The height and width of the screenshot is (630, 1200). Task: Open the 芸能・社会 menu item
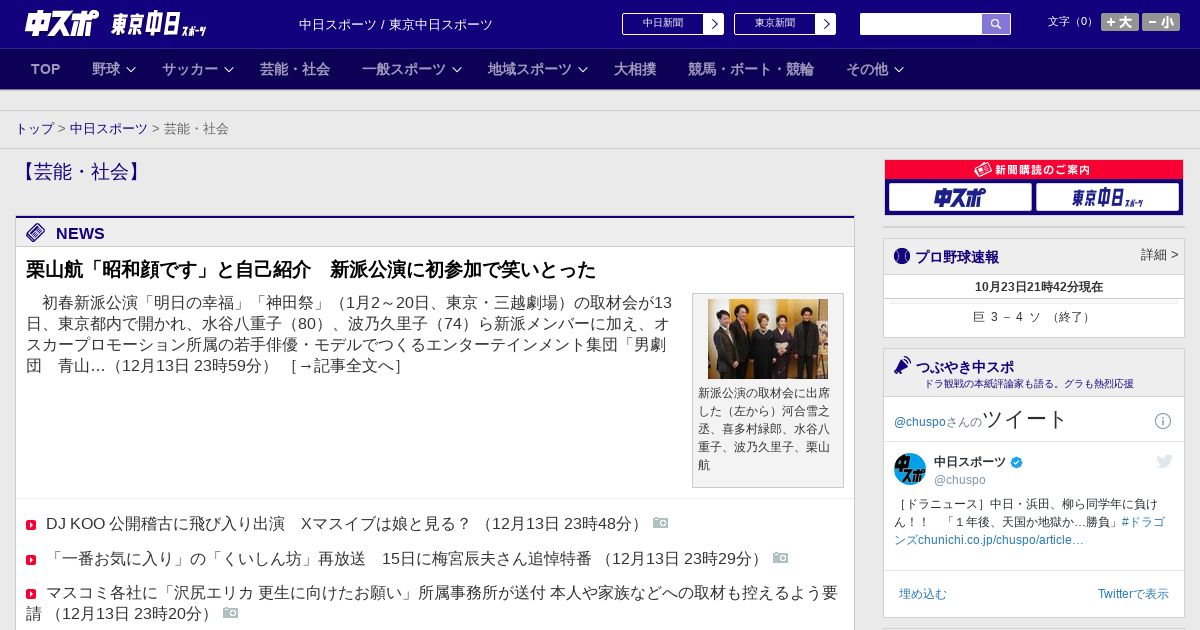pos(295,69)
